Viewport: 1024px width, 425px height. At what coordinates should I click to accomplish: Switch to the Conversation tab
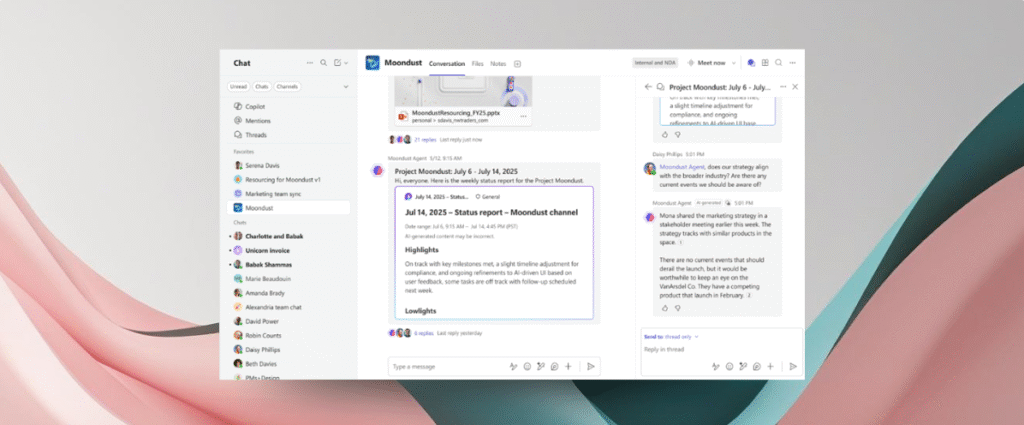click(x=447, y=64)
